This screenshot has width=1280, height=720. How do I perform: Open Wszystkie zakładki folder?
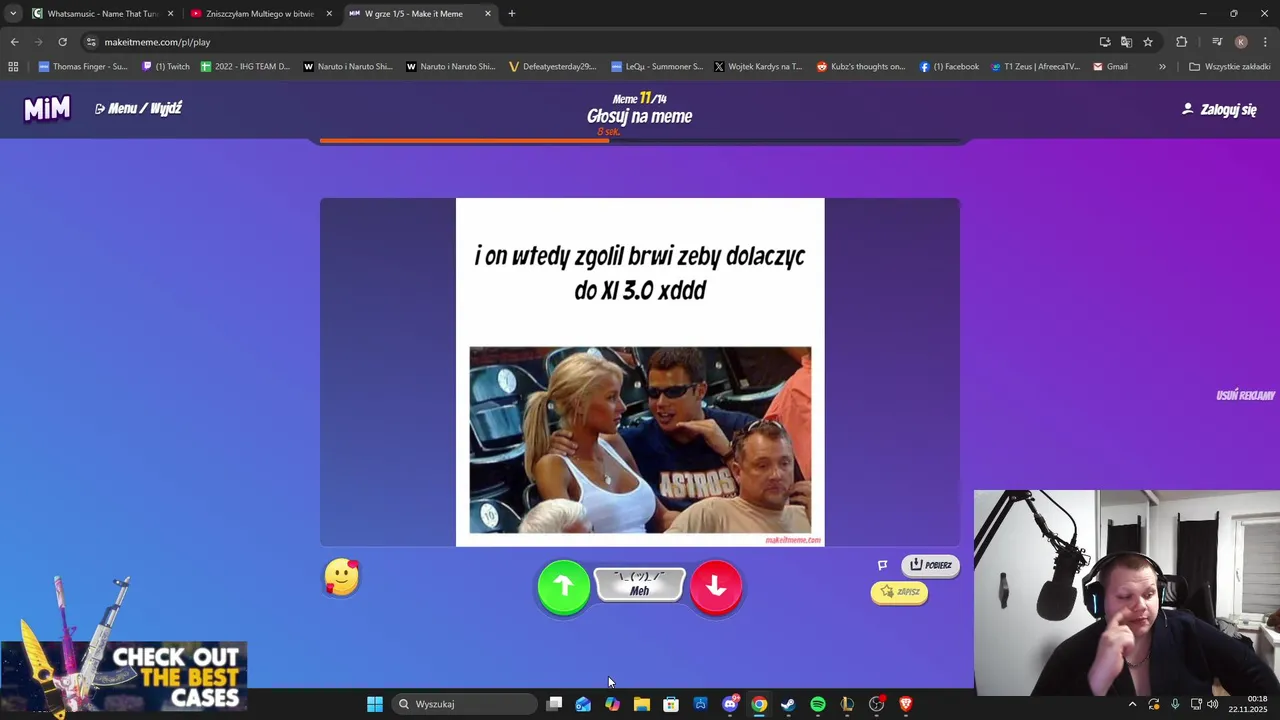pyautogui.click(x=1229, y=67)
